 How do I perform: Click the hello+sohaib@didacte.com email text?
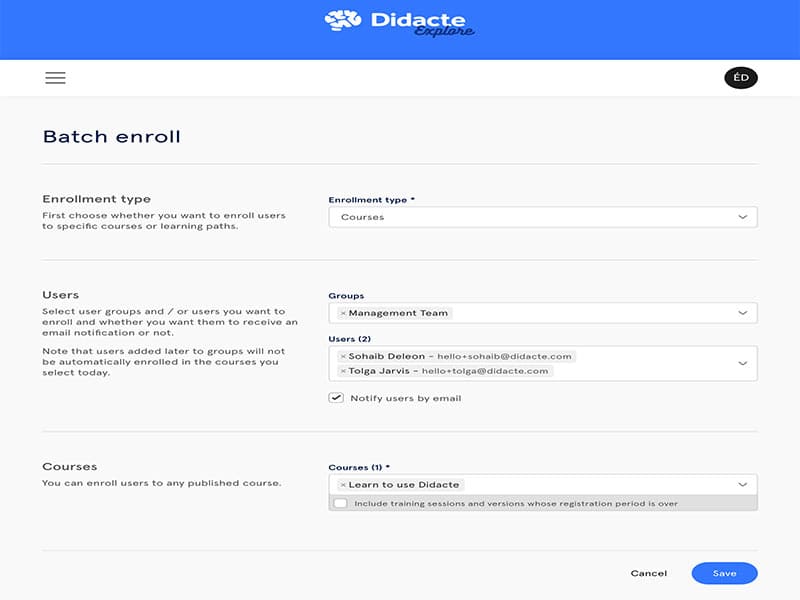pyautogui.click(x=504, y=356)
